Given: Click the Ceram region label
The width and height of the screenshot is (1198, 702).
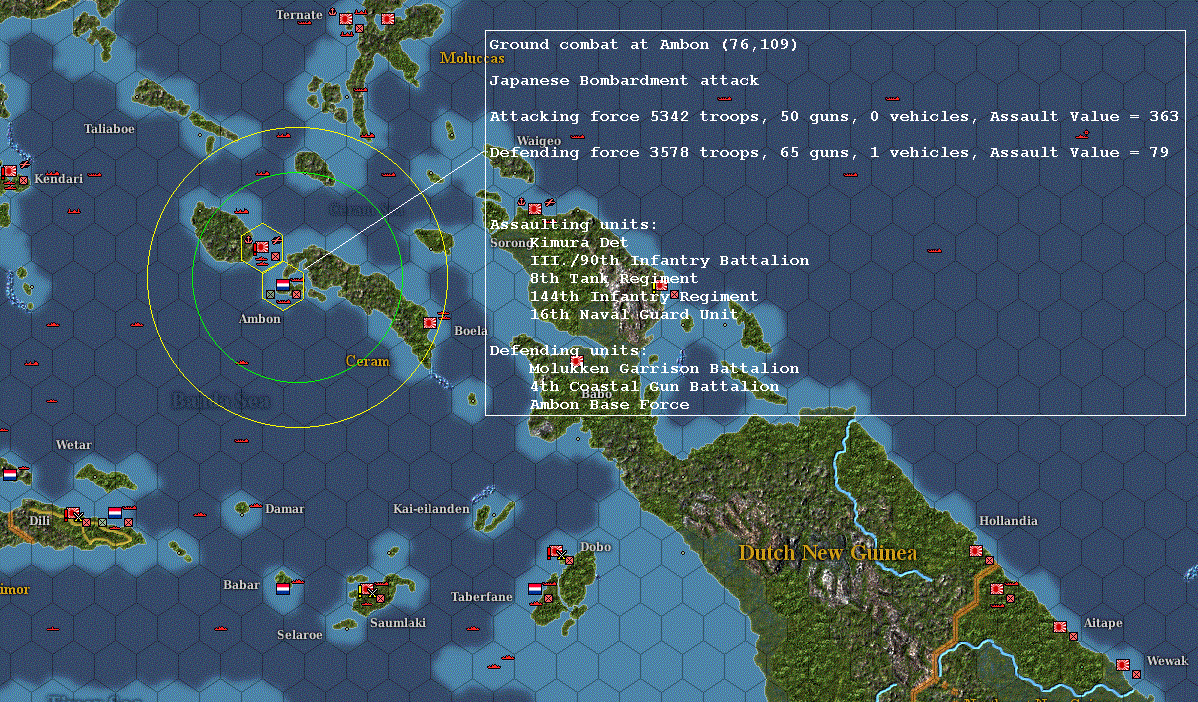Looking at the screenshot, I should pos(367,361).
